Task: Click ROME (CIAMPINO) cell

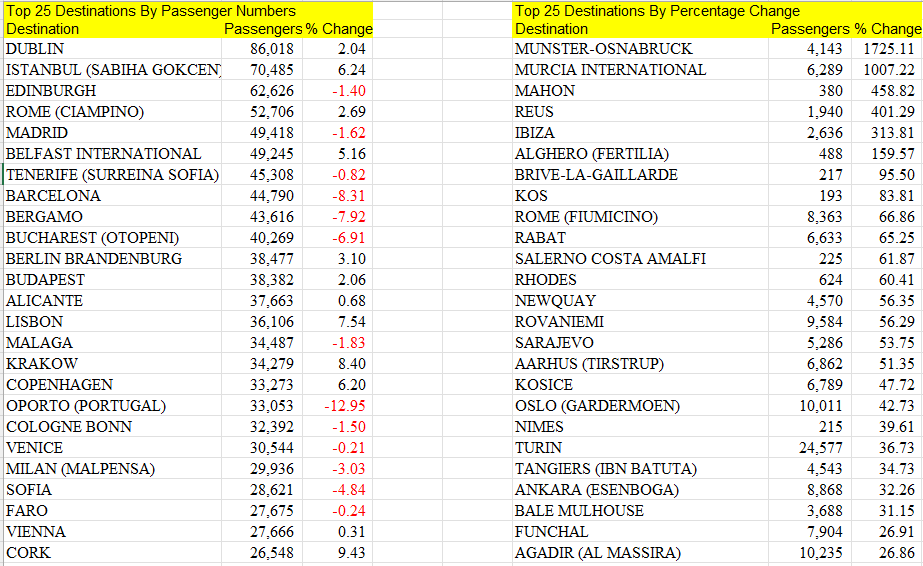Action: [112, 112]
